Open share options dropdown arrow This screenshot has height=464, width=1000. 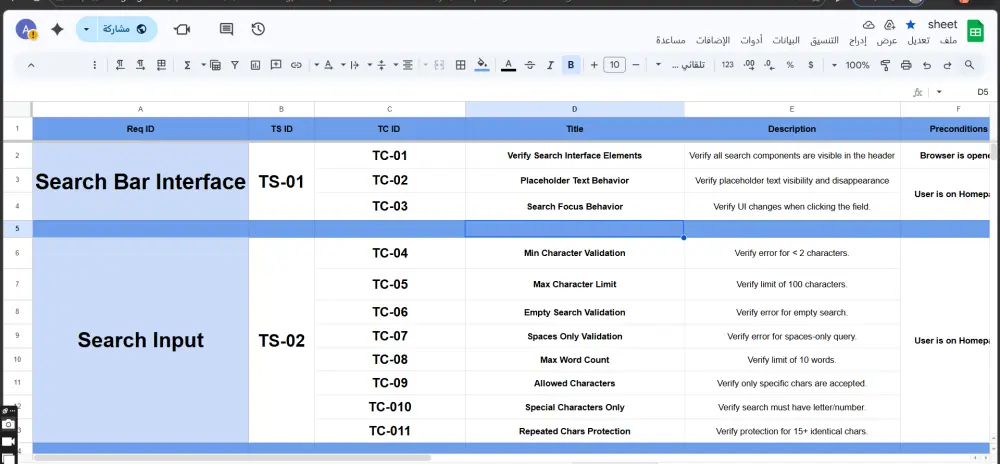coord(86,29)
